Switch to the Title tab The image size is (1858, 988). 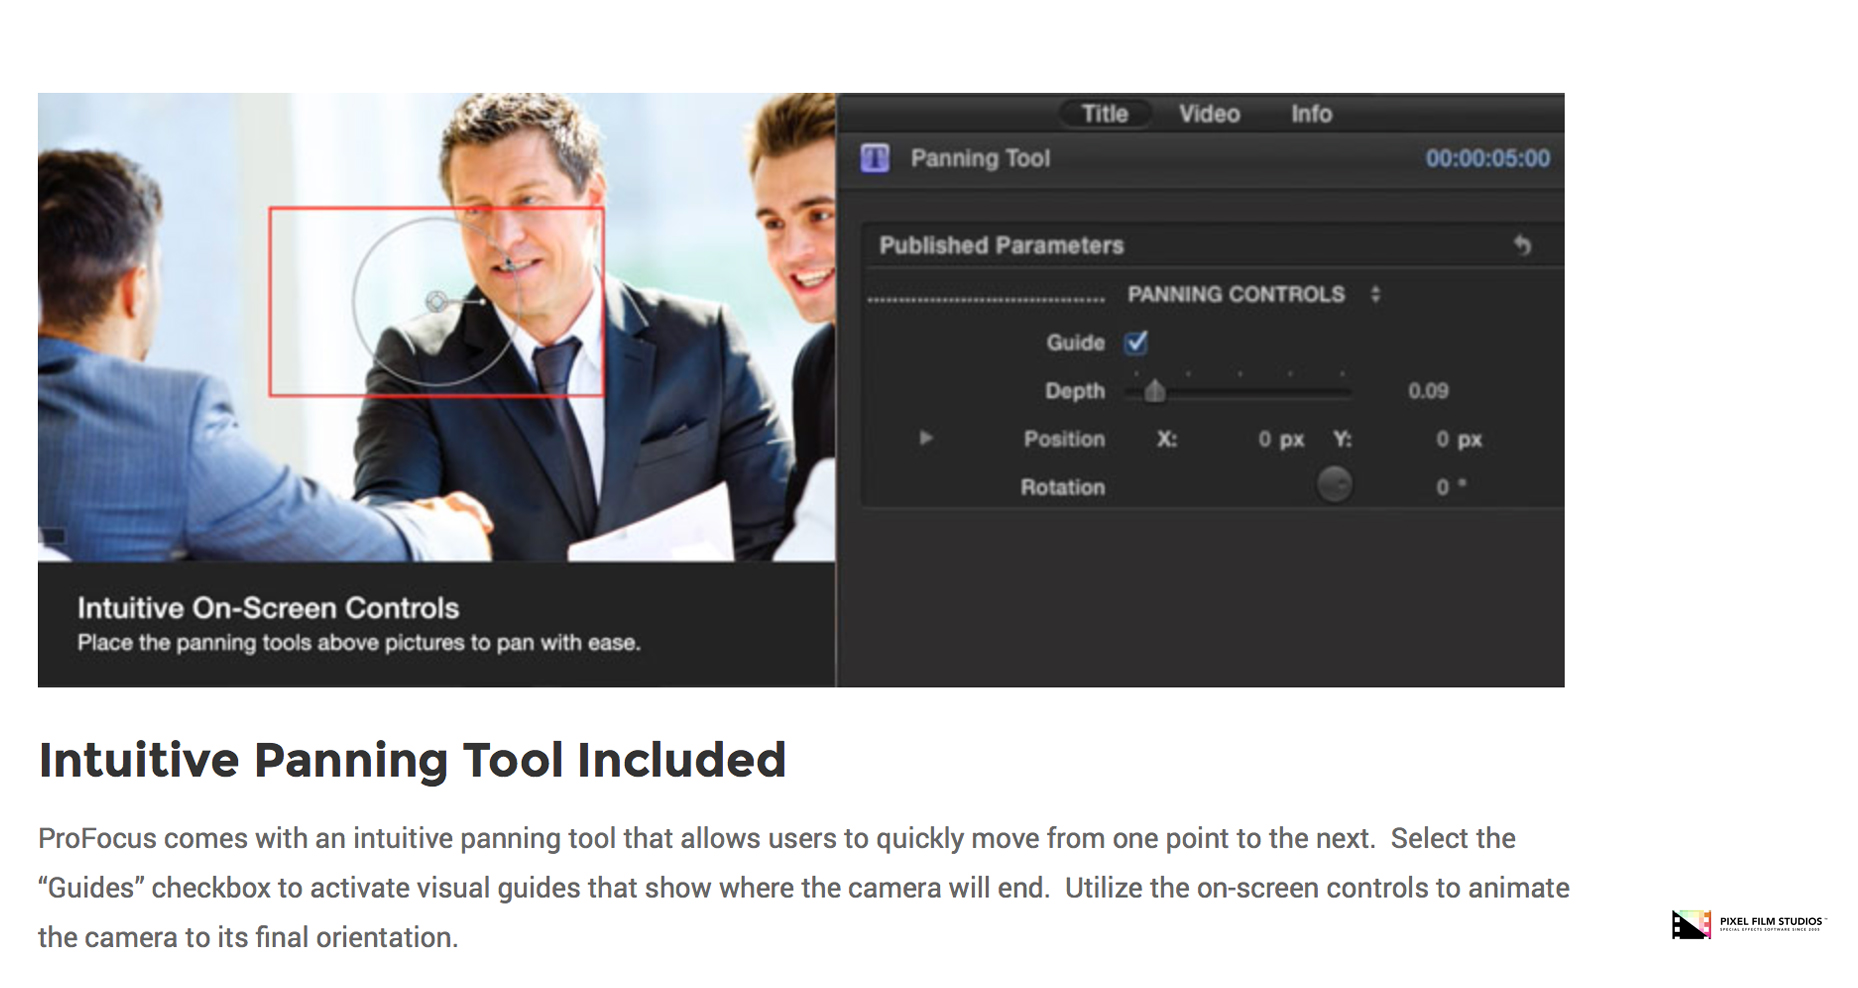pos(1104,114)
